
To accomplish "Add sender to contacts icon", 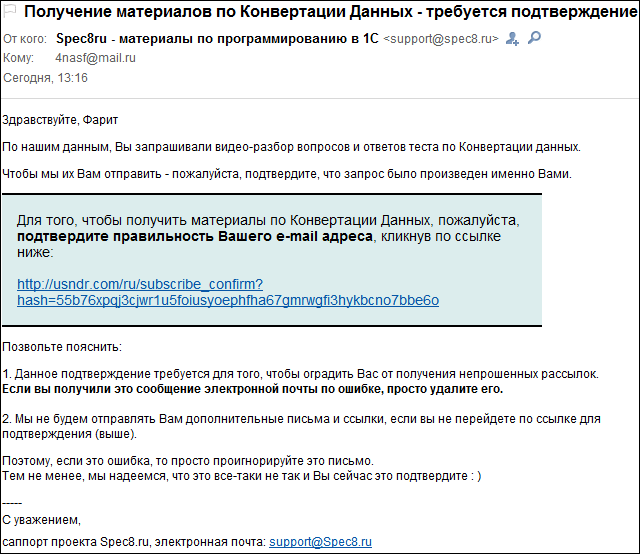I will coord(512,38).
